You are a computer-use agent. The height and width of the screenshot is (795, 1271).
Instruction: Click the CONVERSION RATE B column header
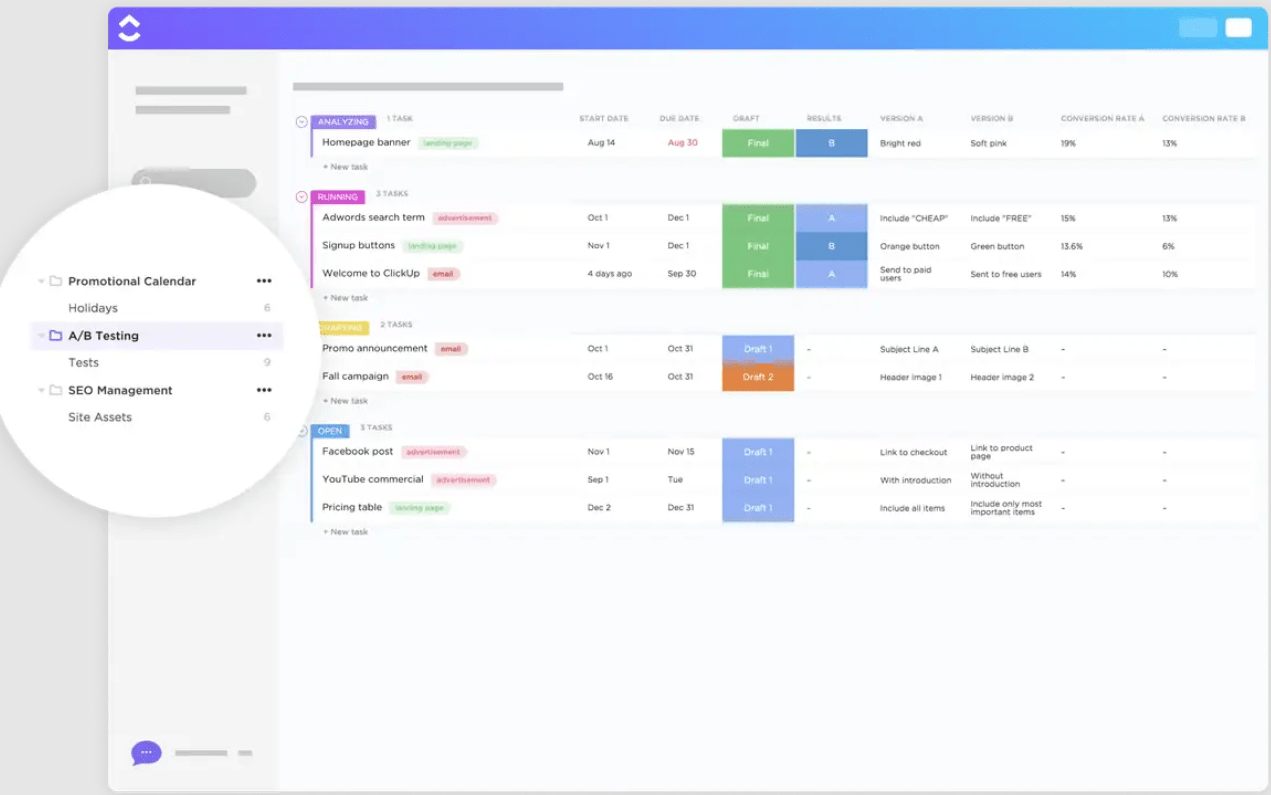1204,119
